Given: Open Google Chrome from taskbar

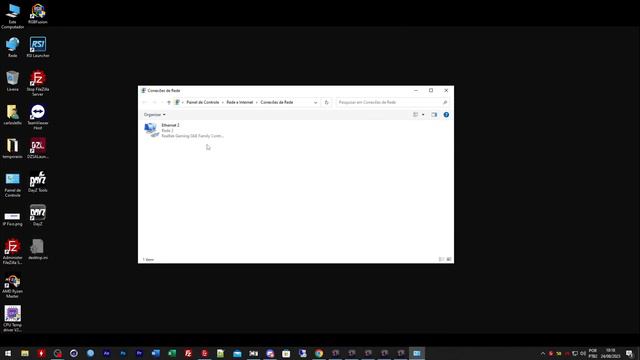Looking at the screenshot, I should (x=319, y=353).
